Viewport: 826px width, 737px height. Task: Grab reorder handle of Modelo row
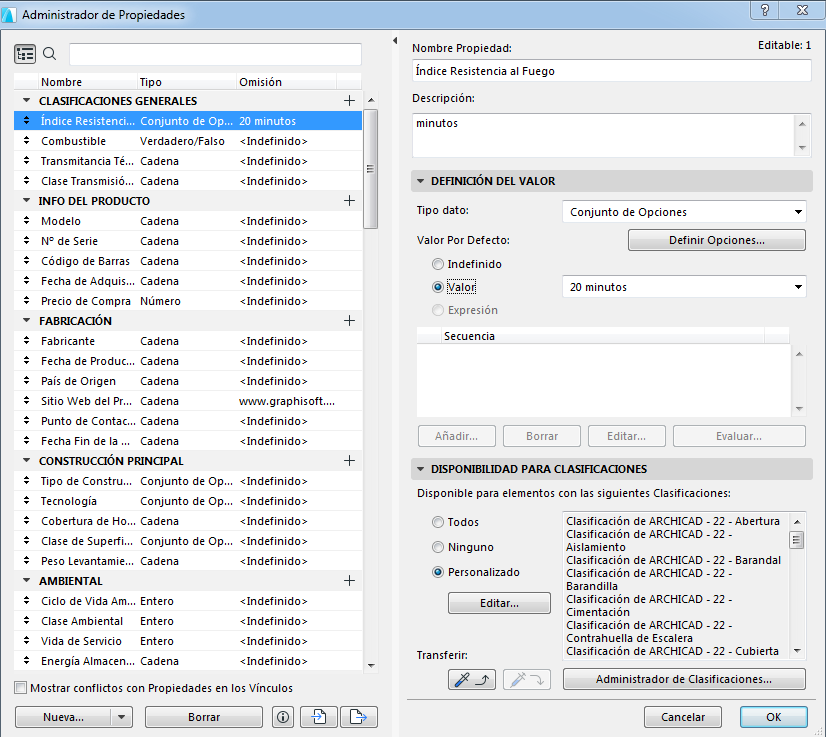point(26,221)
